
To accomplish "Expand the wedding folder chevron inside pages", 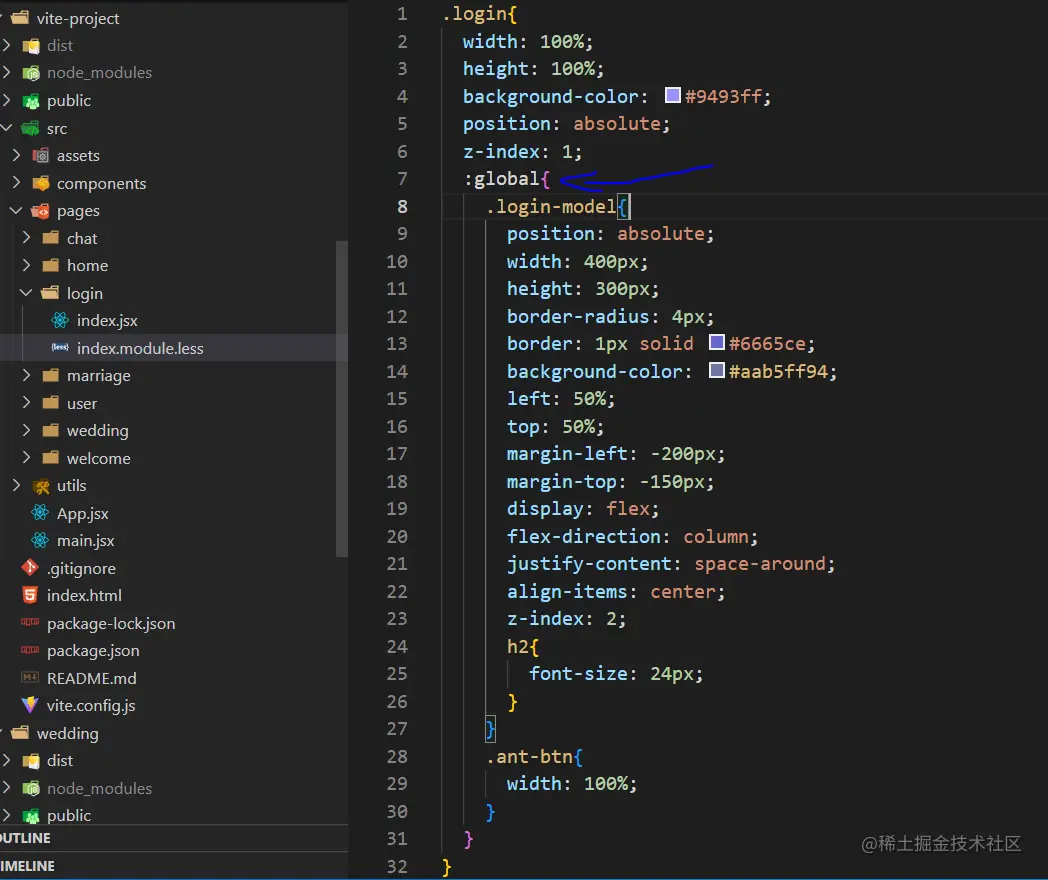I will click(x=27, y=430).
